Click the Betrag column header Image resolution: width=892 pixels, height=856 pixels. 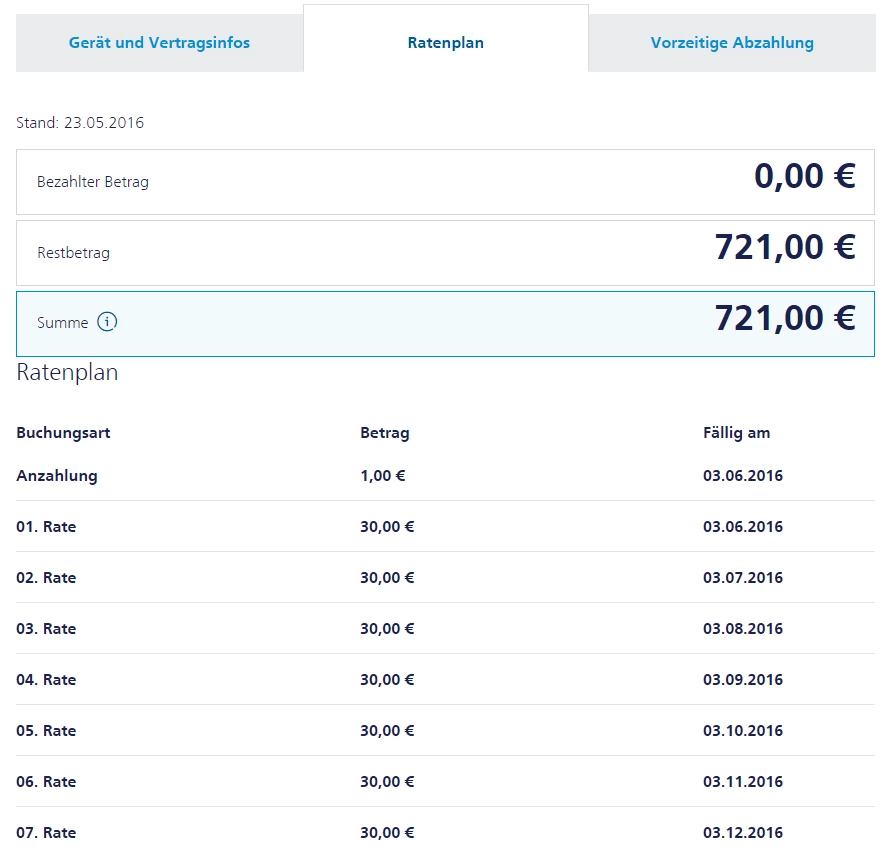[x=385, y=433]
